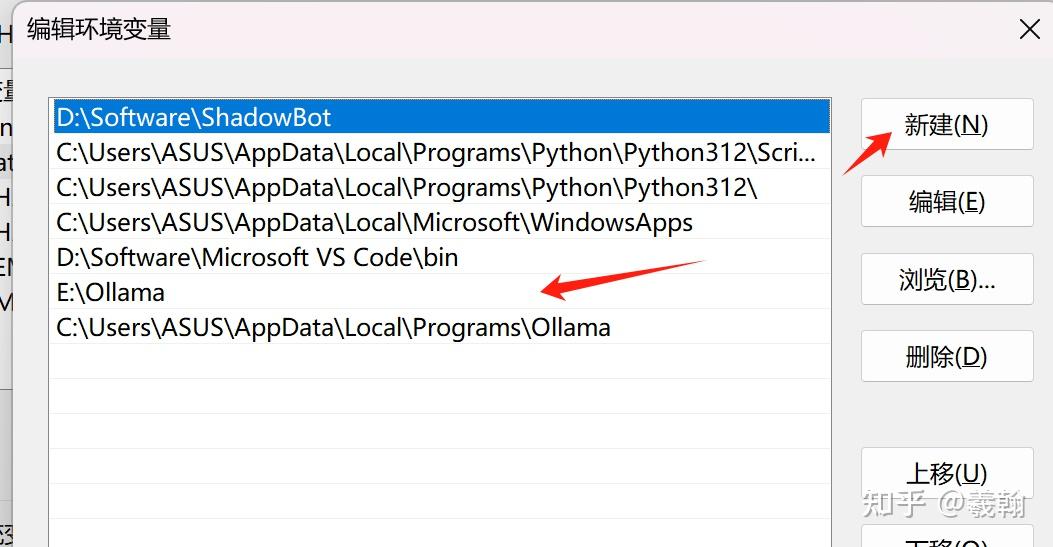Move entry up with 上移(U)
Screen dimensions: 1053x547
947,473
